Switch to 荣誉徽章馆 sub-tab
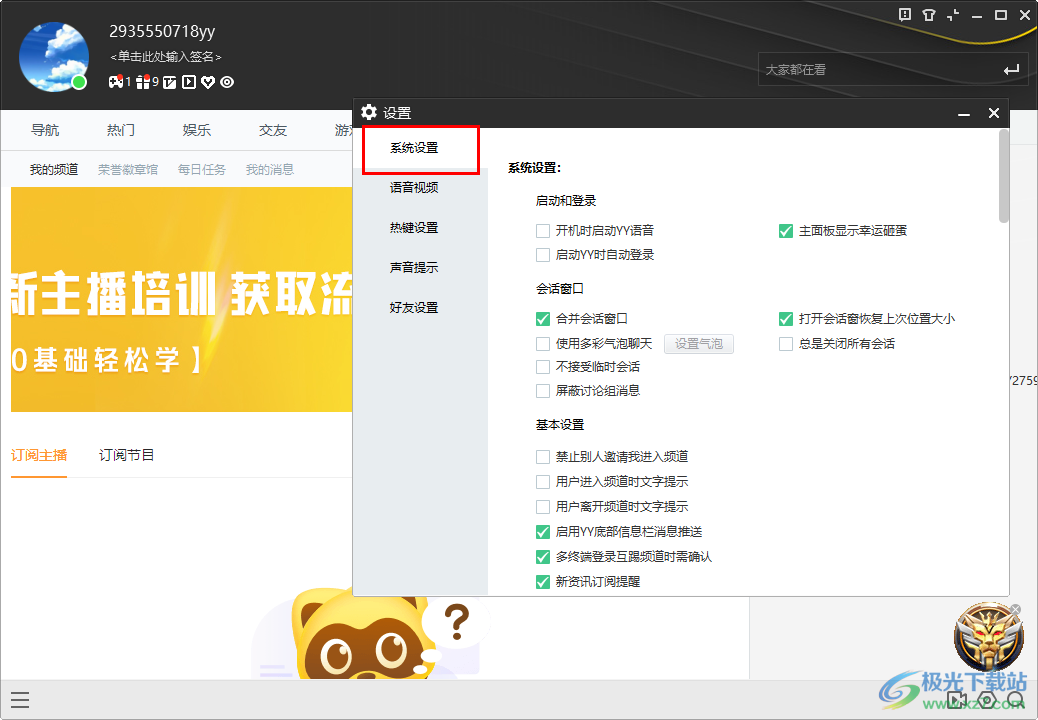Screen dimensions: 1038x720 pos(128,169)
